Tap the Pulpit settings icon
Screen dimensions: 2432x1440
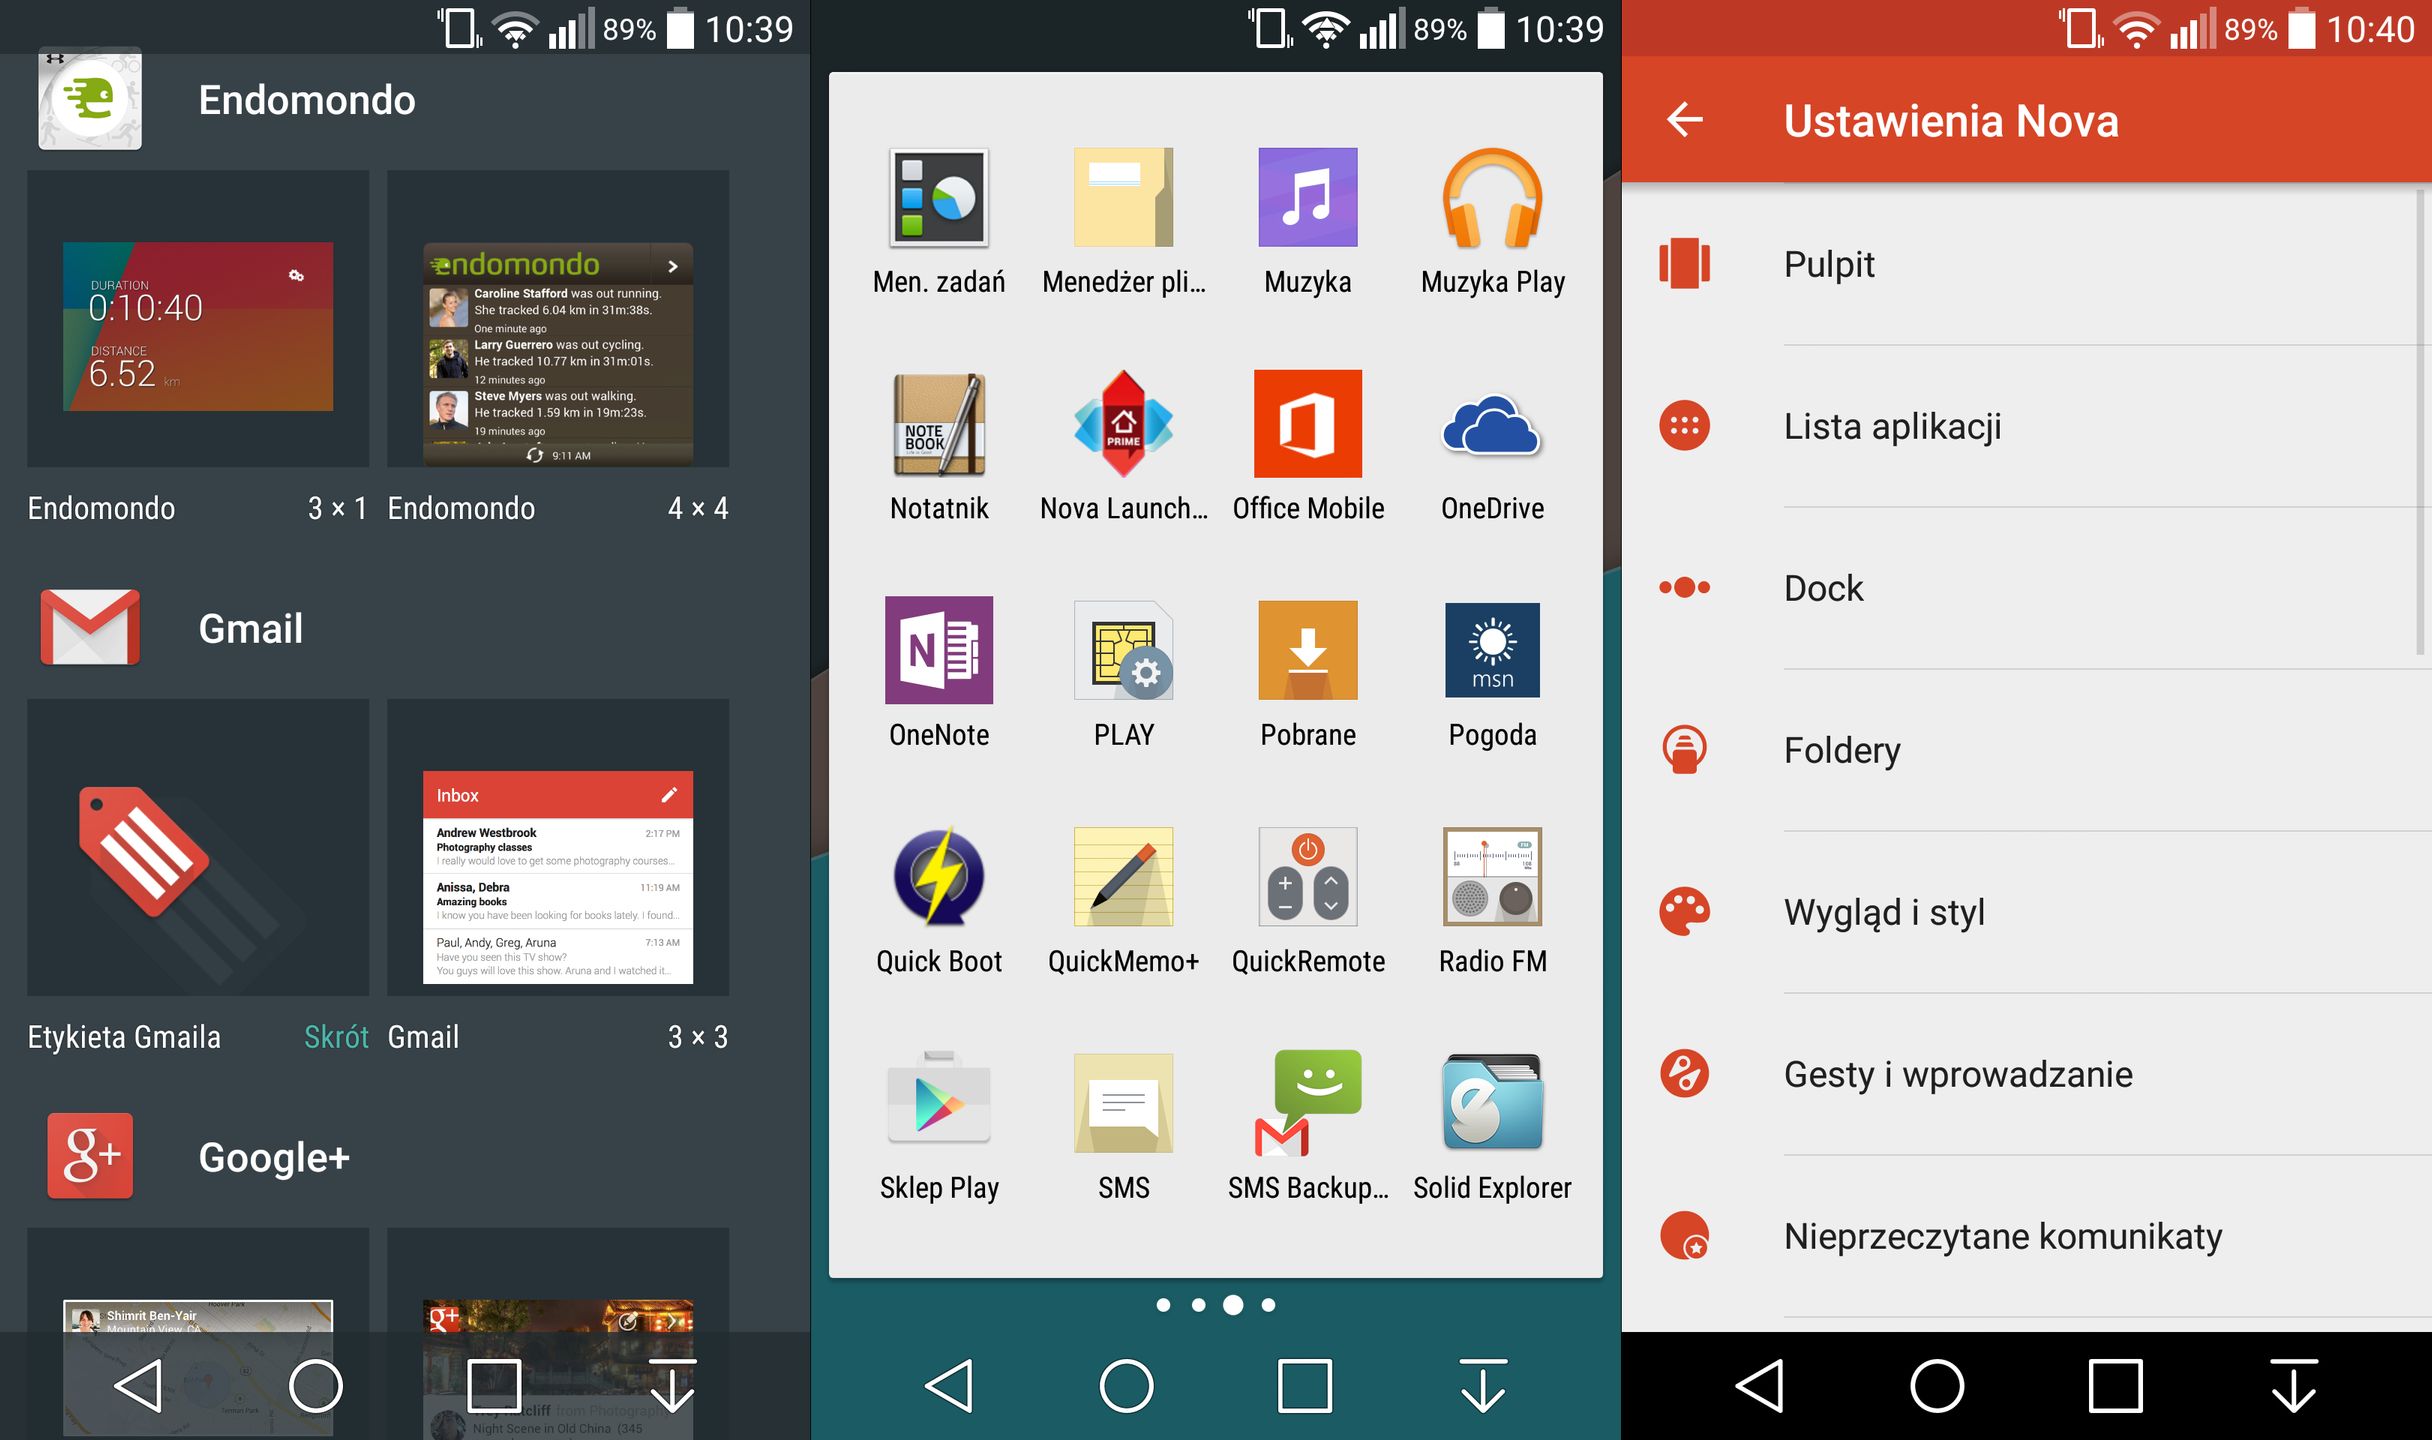point(1684,263)
